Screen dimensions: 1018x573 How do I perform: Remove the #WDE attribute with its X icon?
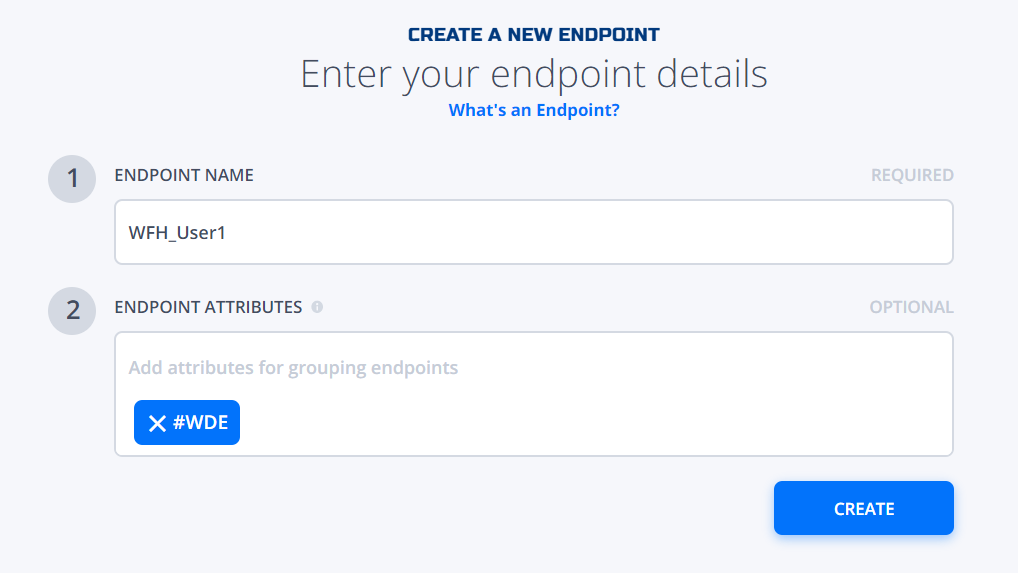(x=157, y=423)
